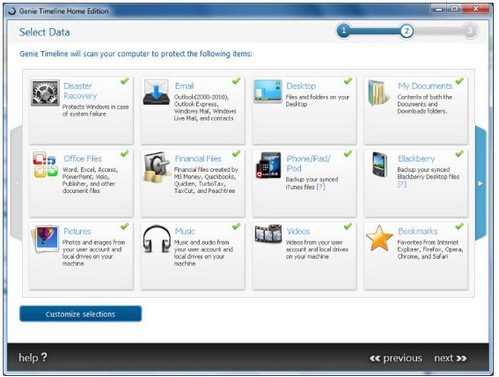Toggle the Bookmarks green checkmark
Screen dimensions: 499x377
[459, 226]
